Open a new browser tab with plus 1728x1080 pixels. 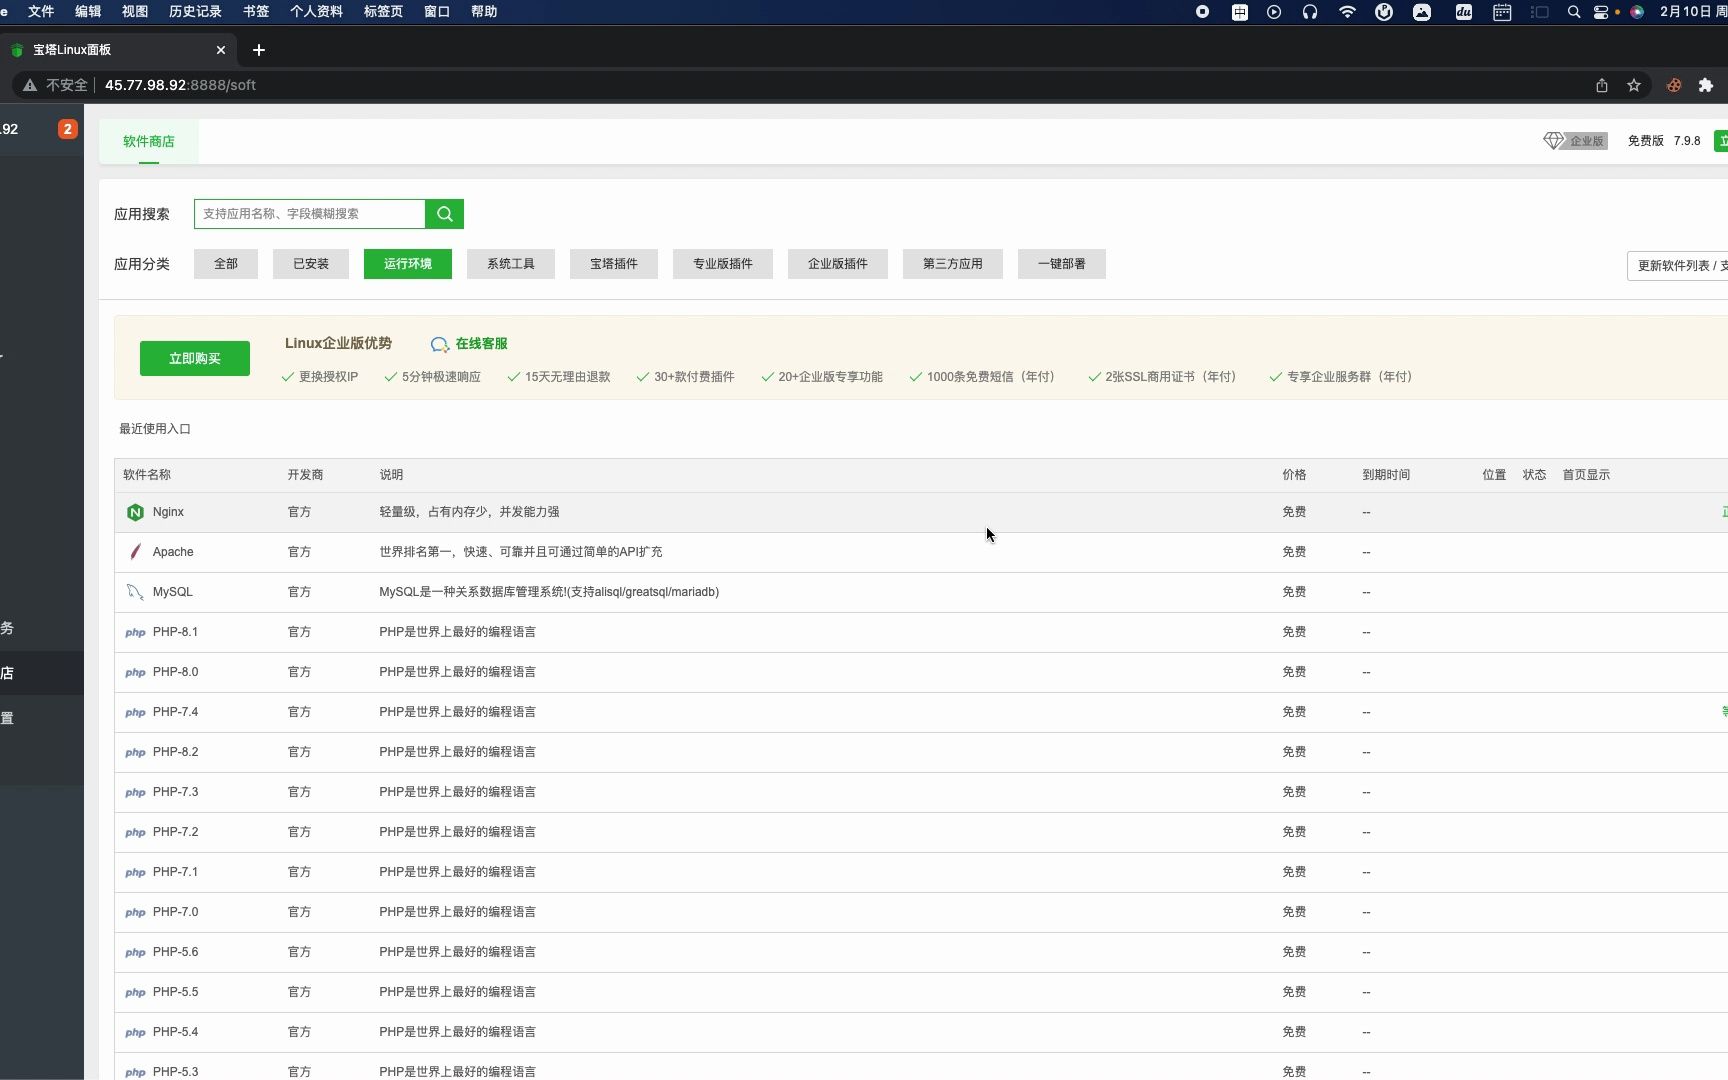[259, 50]
